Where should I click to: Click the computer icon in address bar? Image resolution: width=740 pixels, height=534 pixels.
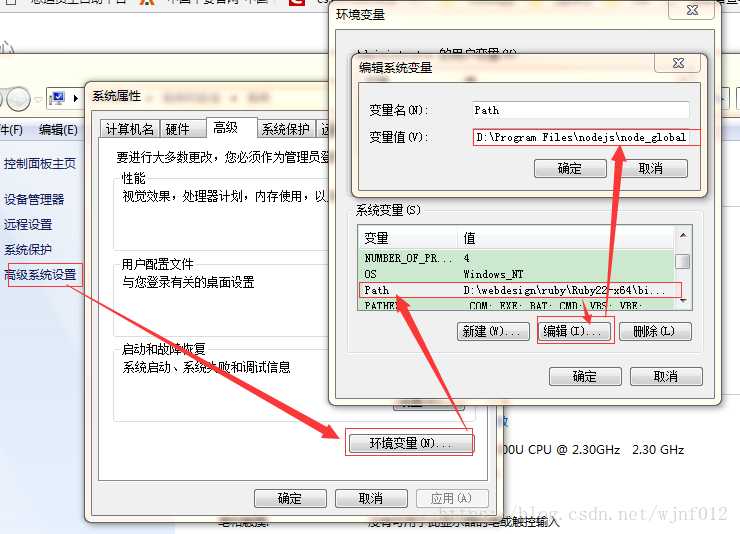tap(58, 98)
